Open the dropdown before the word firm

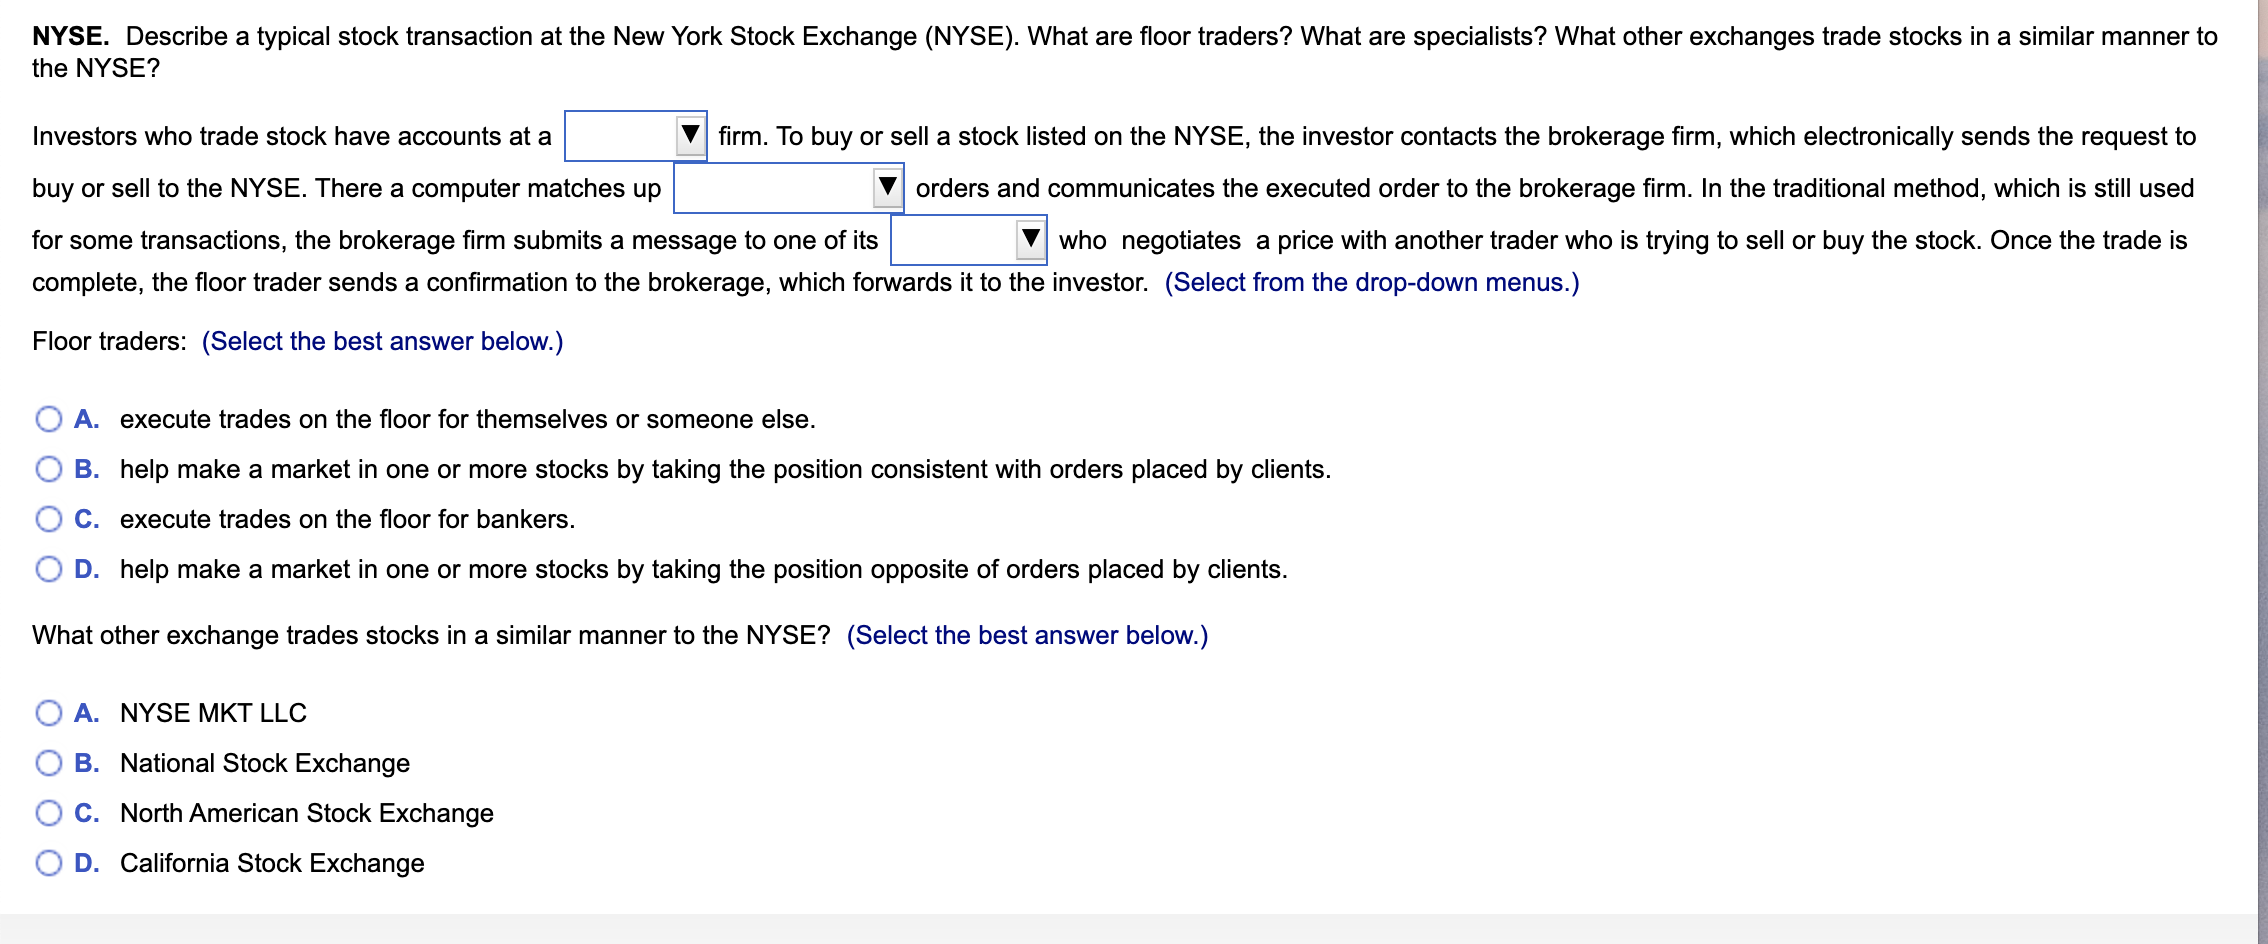click(636, 136)
